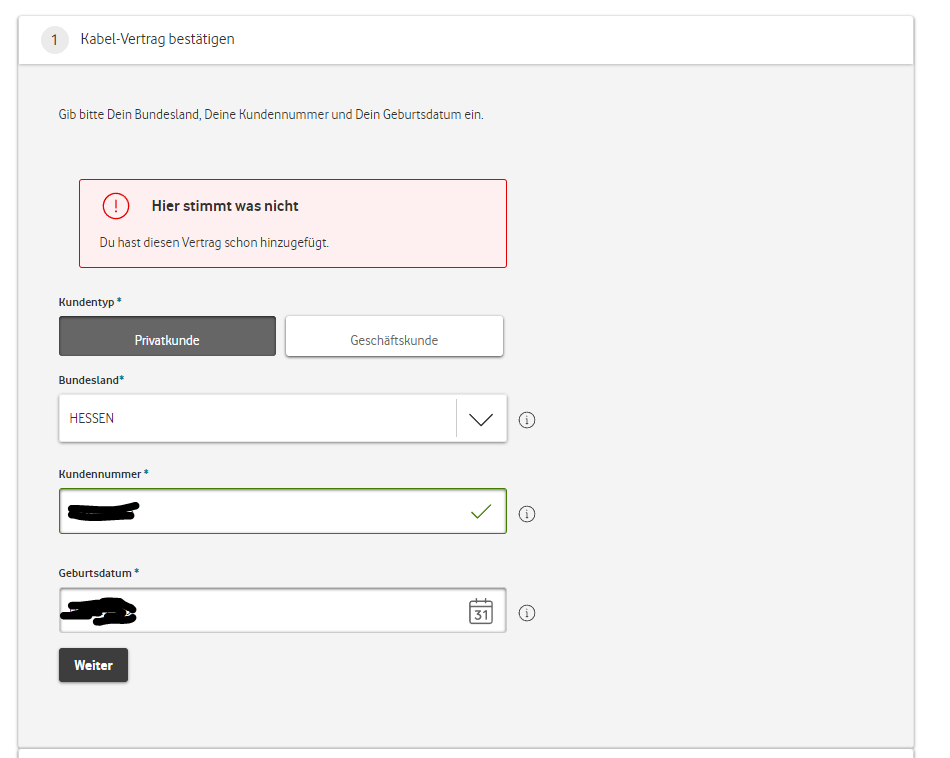Screen dimensions: 950x758
Task: Click the Weiter button
Action: pyautogui.click(x=93, y=665)
